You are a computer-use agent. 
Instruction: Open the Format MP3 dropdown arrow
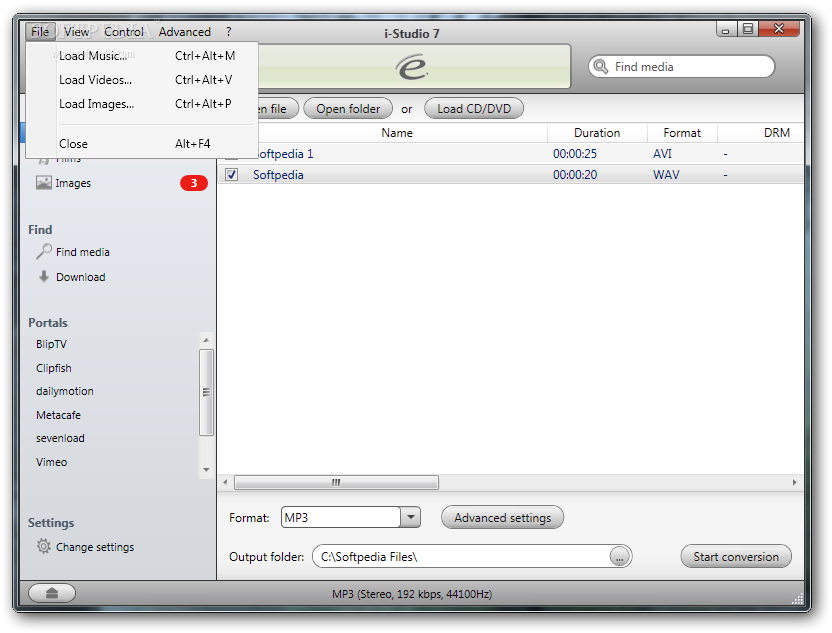pos(410,517)
